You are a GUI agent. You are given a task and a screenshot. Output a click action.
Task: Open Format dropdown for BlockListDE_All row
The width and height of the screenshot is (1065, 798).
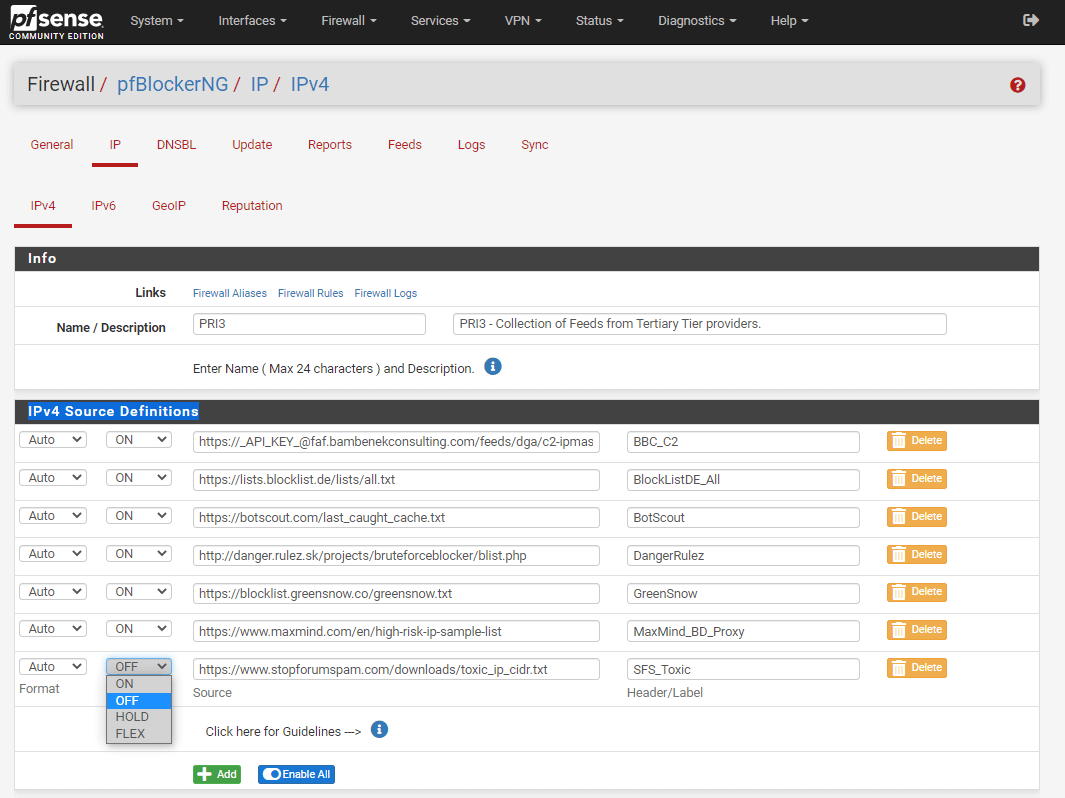(53, 478)
